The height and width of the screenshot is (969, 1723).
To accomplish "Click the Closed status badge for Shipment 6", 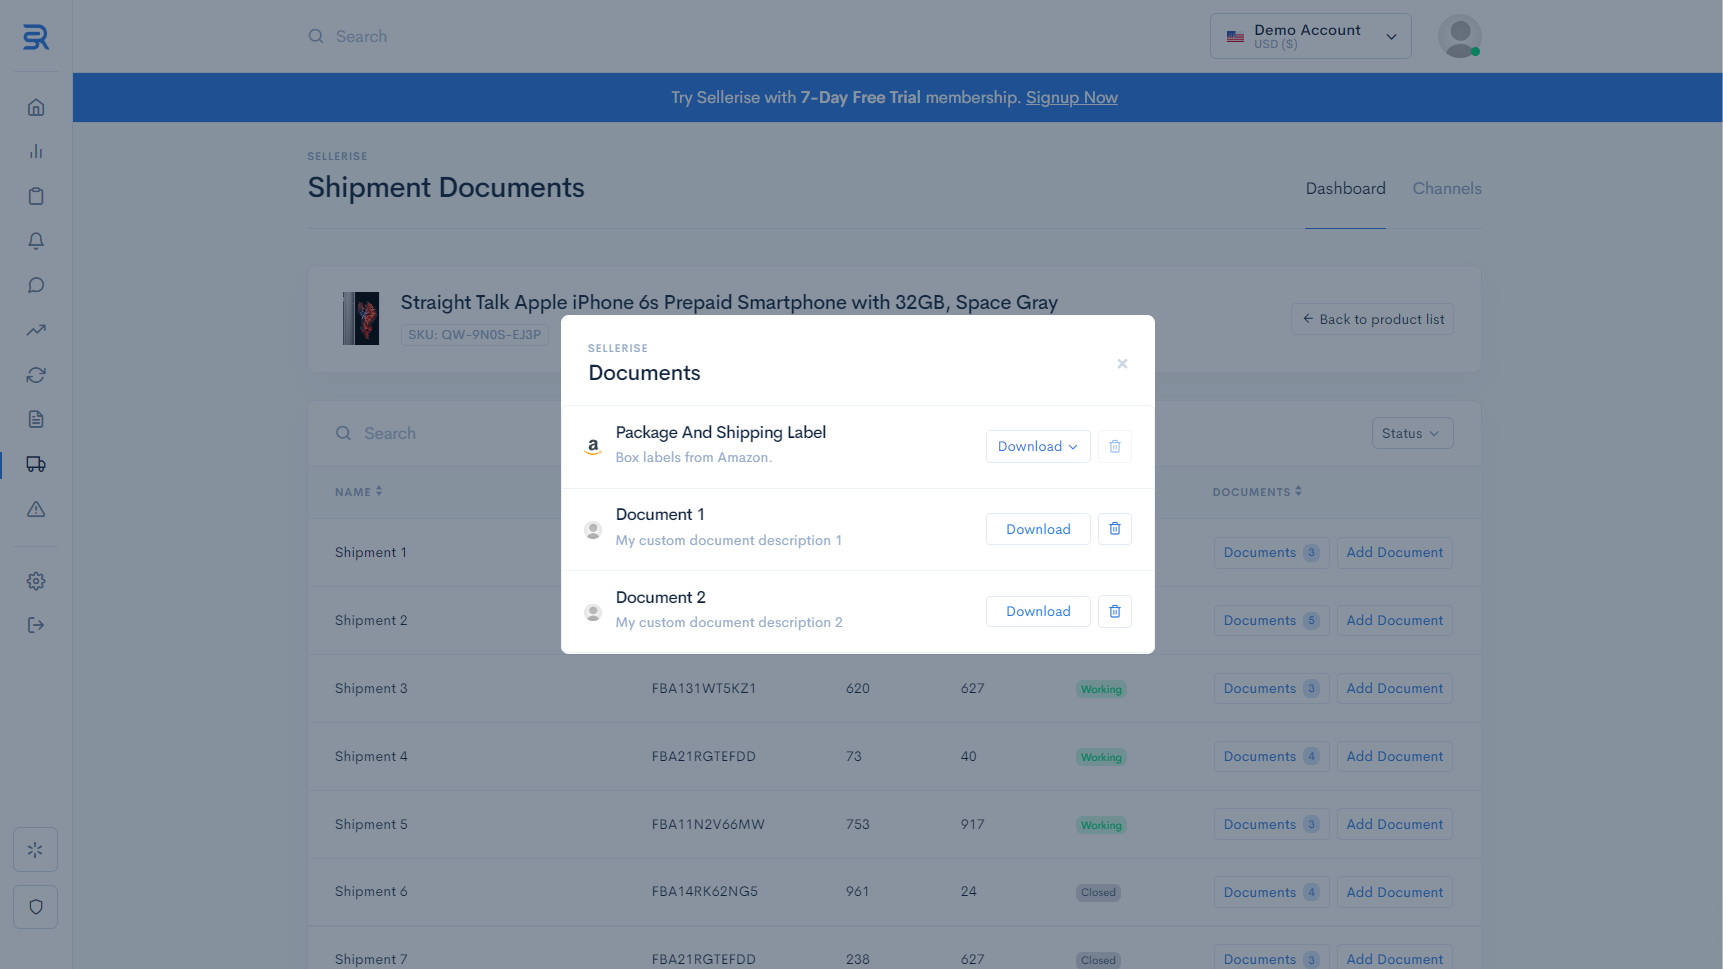I will point(1098,893).
